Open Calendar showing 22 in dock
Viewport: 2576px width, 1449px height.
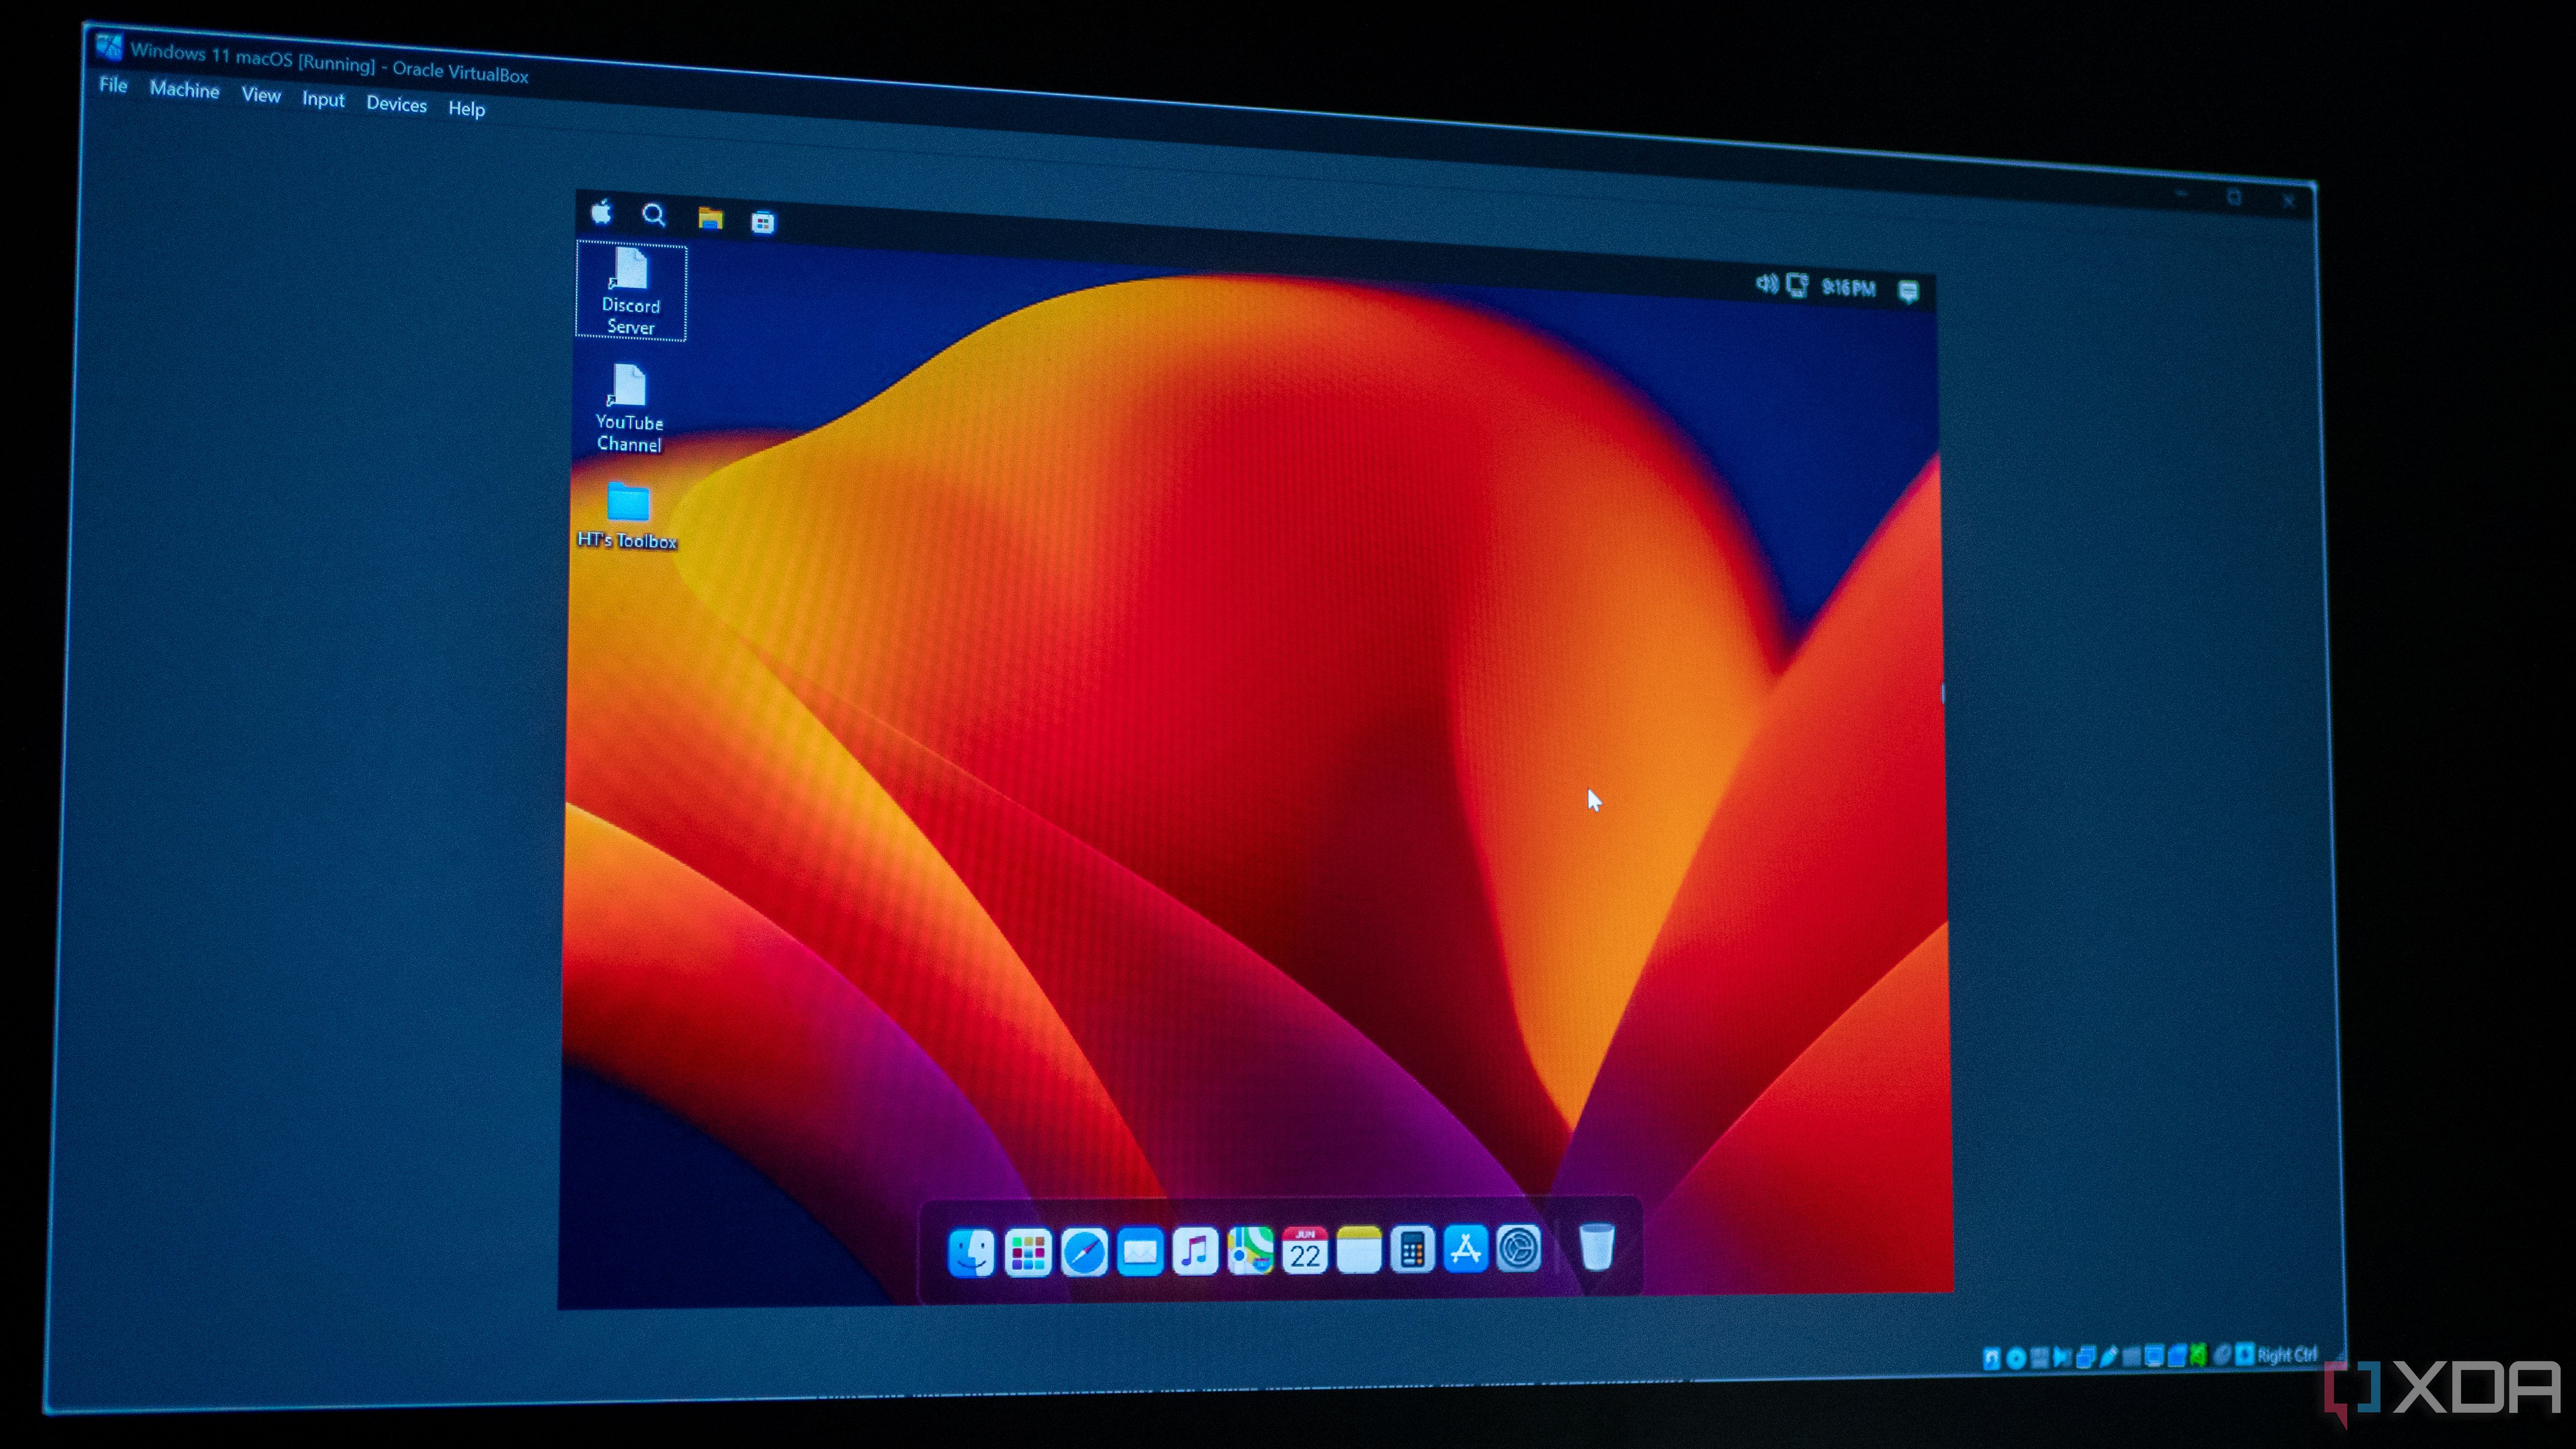(x=1305, y=1250)
